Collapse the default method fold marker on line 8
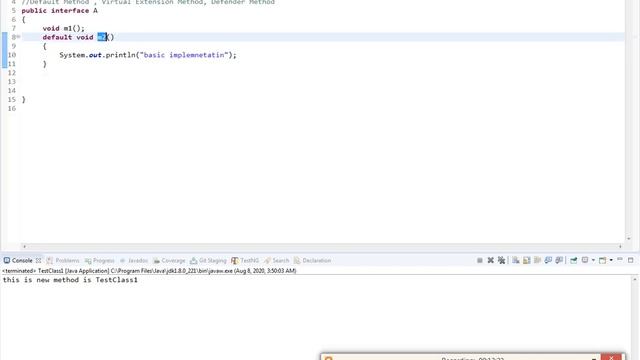This screenshot has width=640, height=360. tap(18, 37)
